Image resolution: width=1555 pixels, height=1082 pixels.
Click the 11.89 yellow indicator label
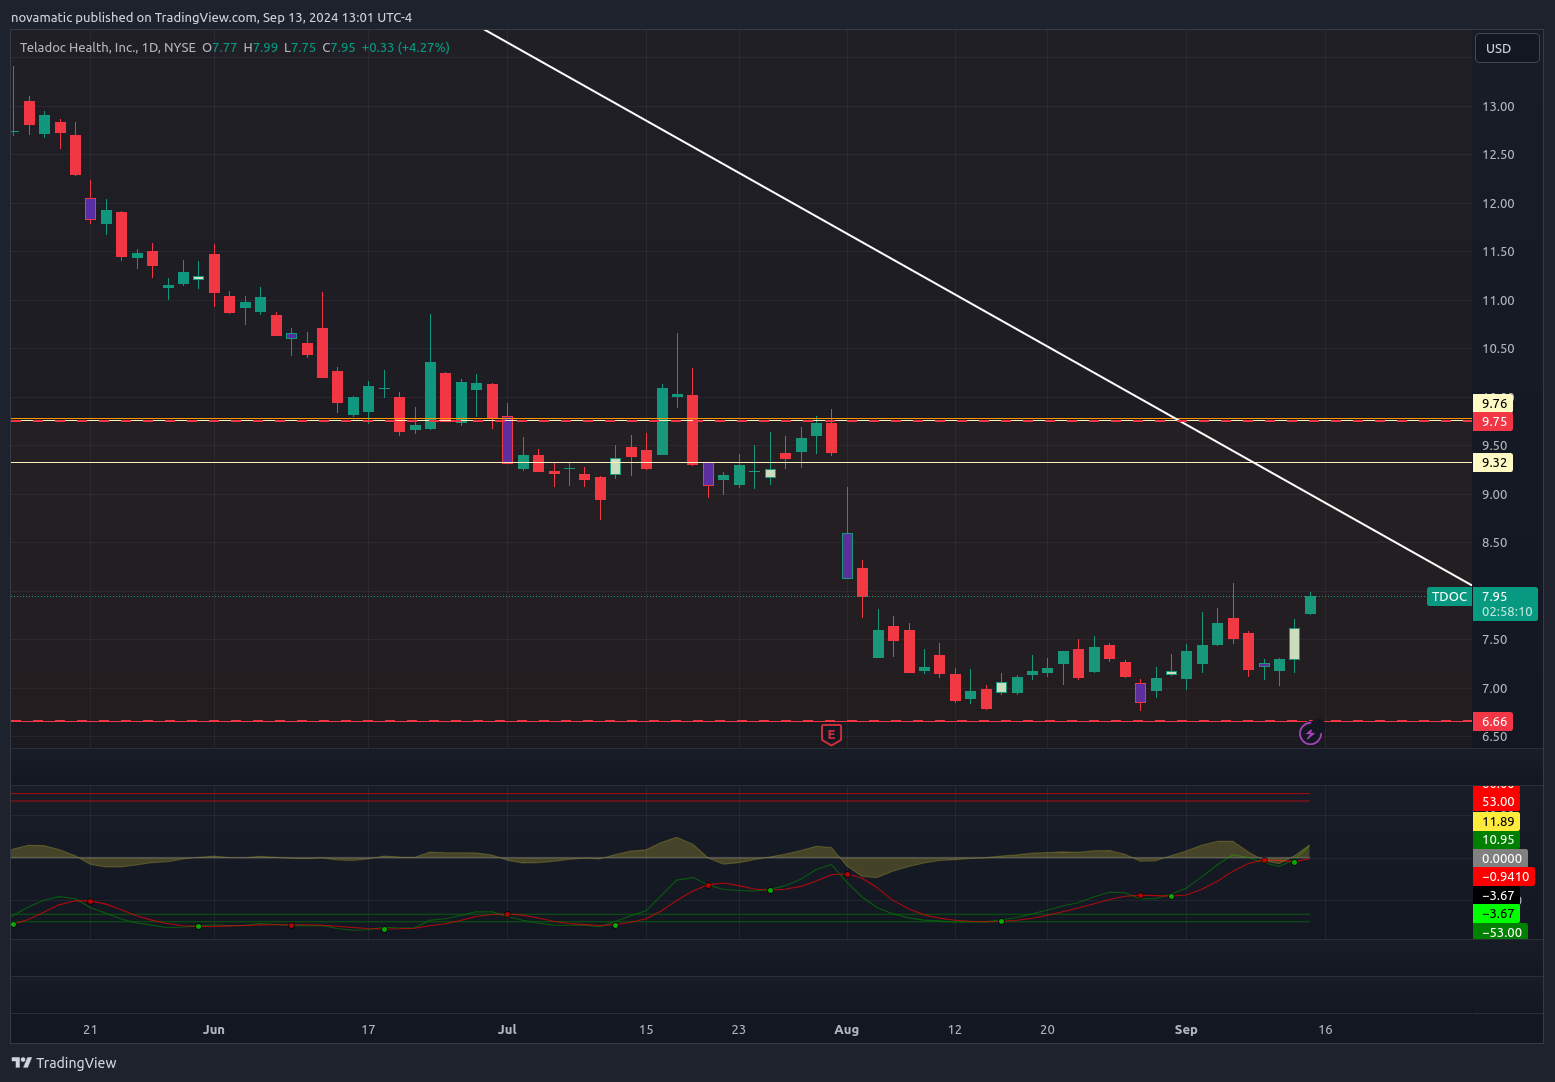click(1497, 822)
